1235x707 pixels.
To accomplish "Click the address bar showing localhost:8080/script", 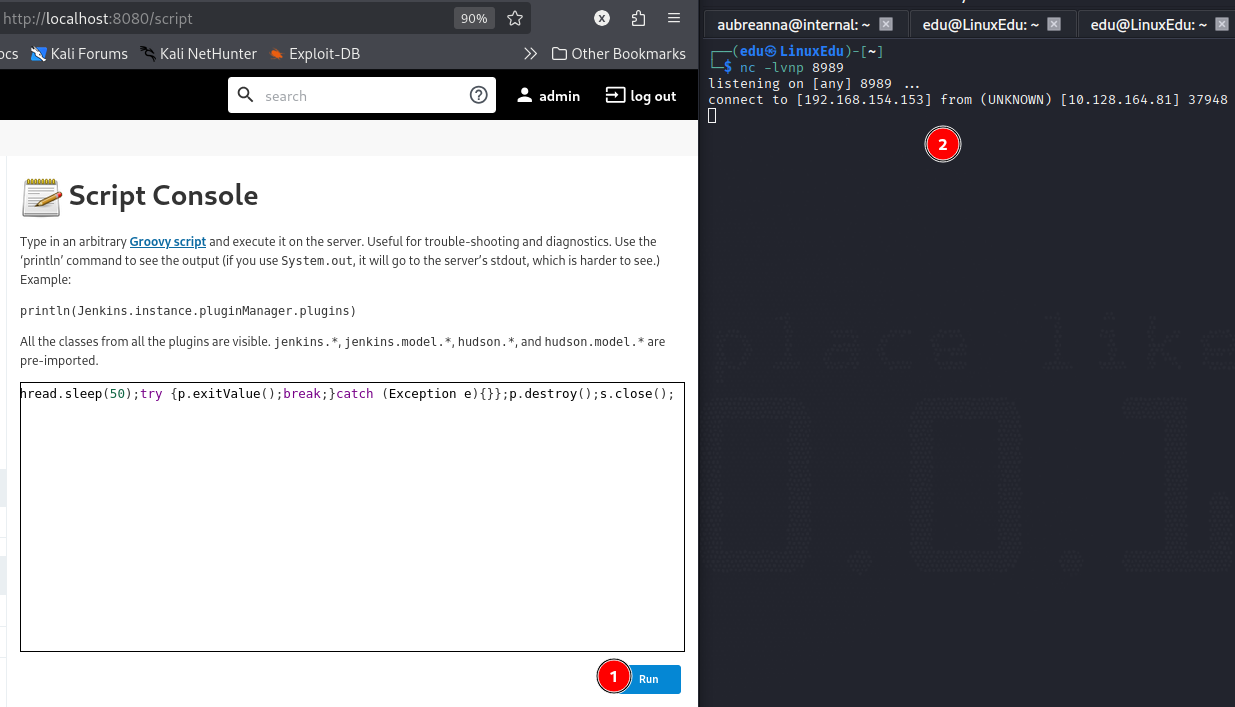I will (222, 18).
